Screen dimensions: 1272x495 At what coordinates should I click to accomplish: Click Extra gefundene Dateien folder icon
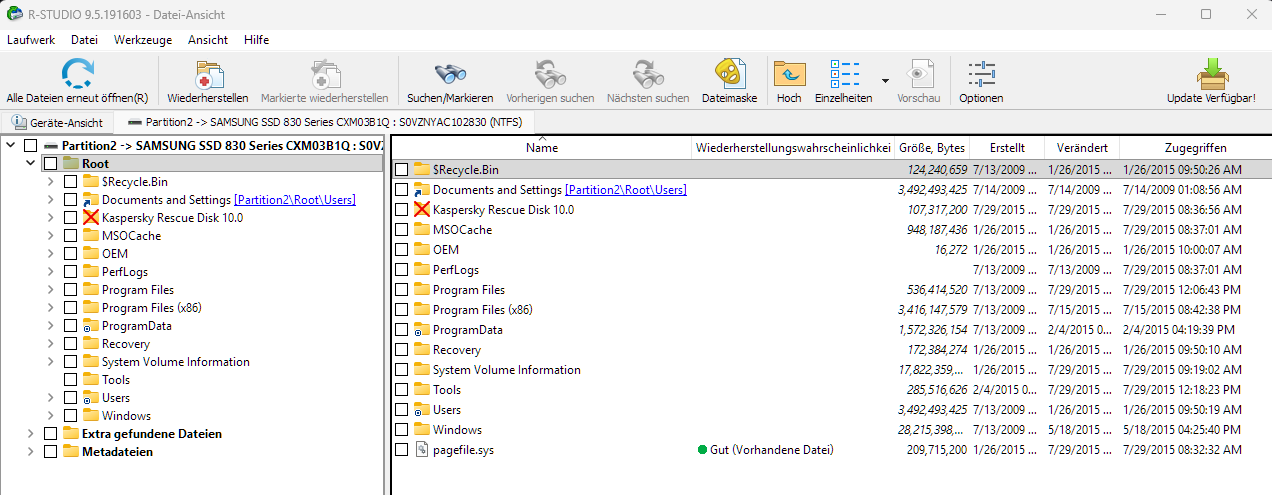click(71, 434)
